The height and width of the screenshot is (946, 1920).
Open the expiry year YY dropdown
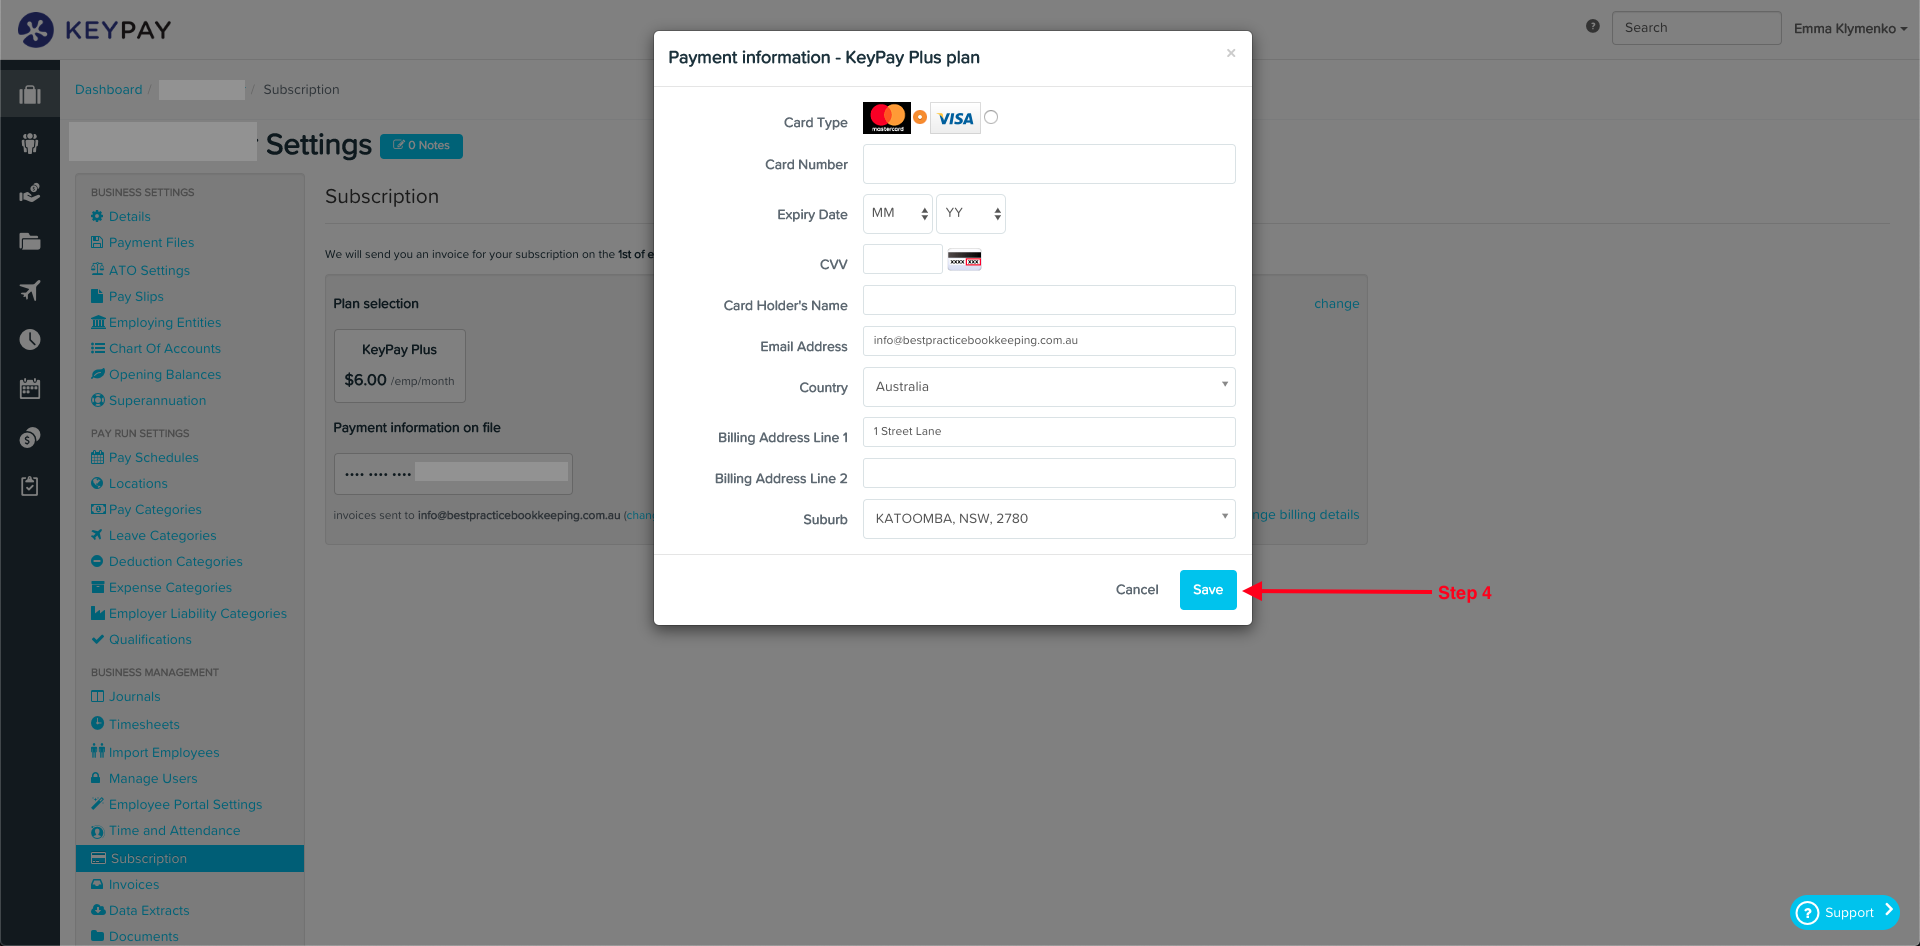(971, 213)
